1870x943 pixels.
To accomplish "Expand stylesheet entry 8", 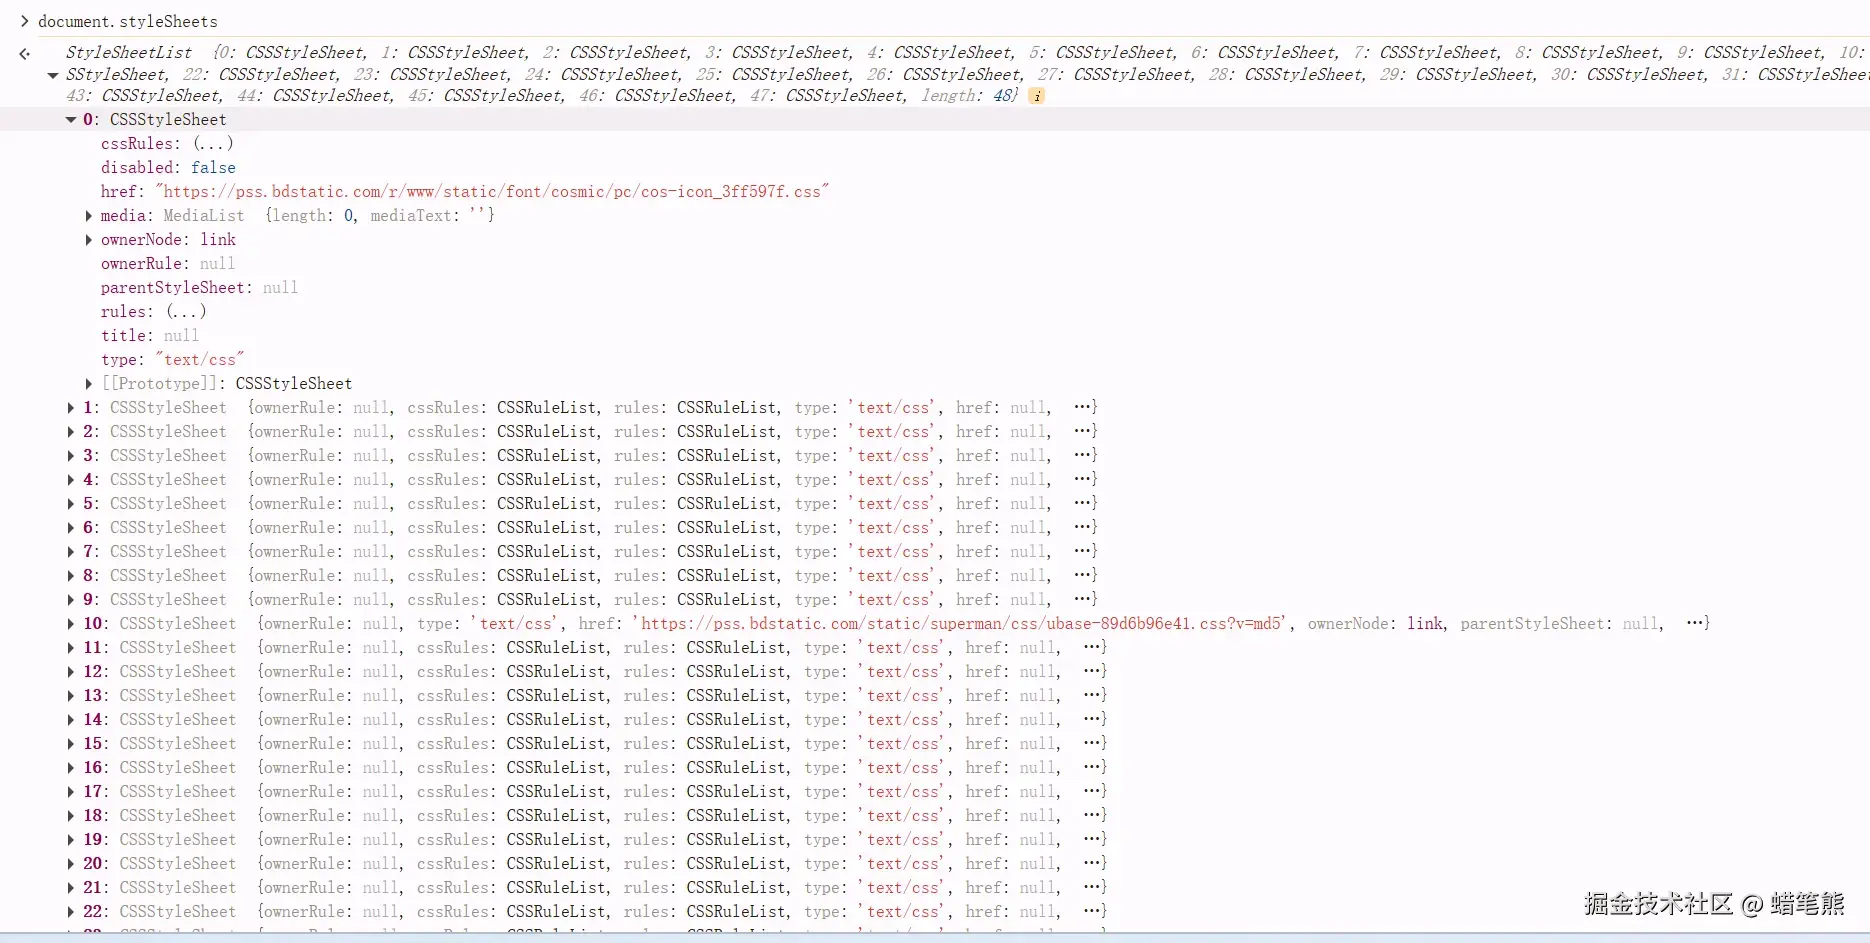I will click(x=71, y=576).
